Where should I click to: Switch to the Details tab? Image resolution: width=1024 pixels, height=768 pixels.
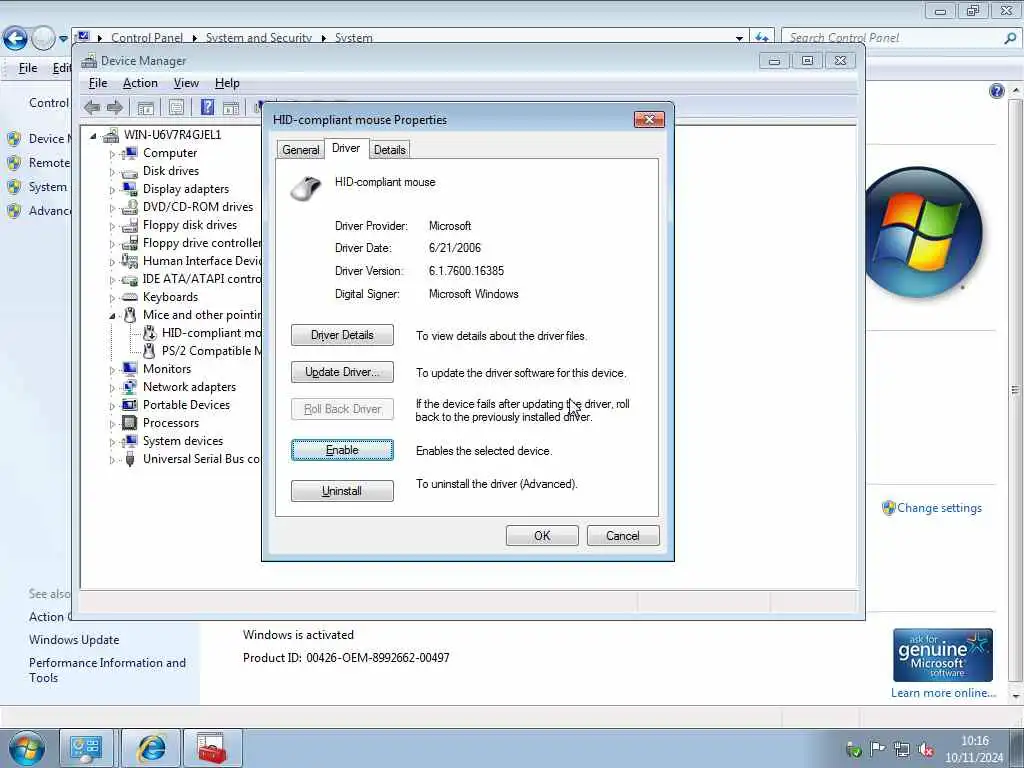[390, 150]
